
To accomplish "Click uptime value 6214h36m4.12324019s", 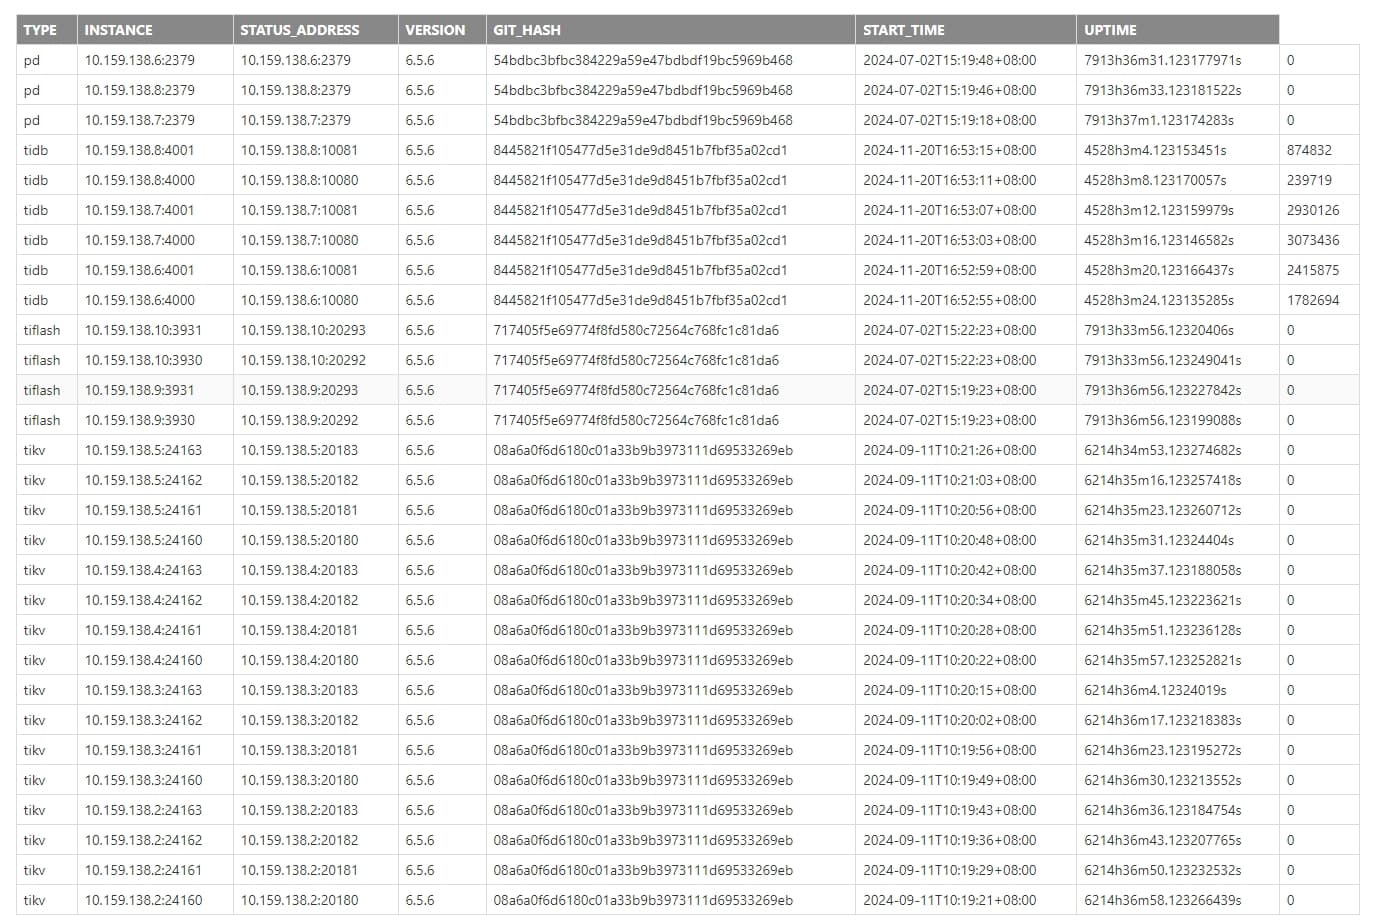I will coord(1155,690).
